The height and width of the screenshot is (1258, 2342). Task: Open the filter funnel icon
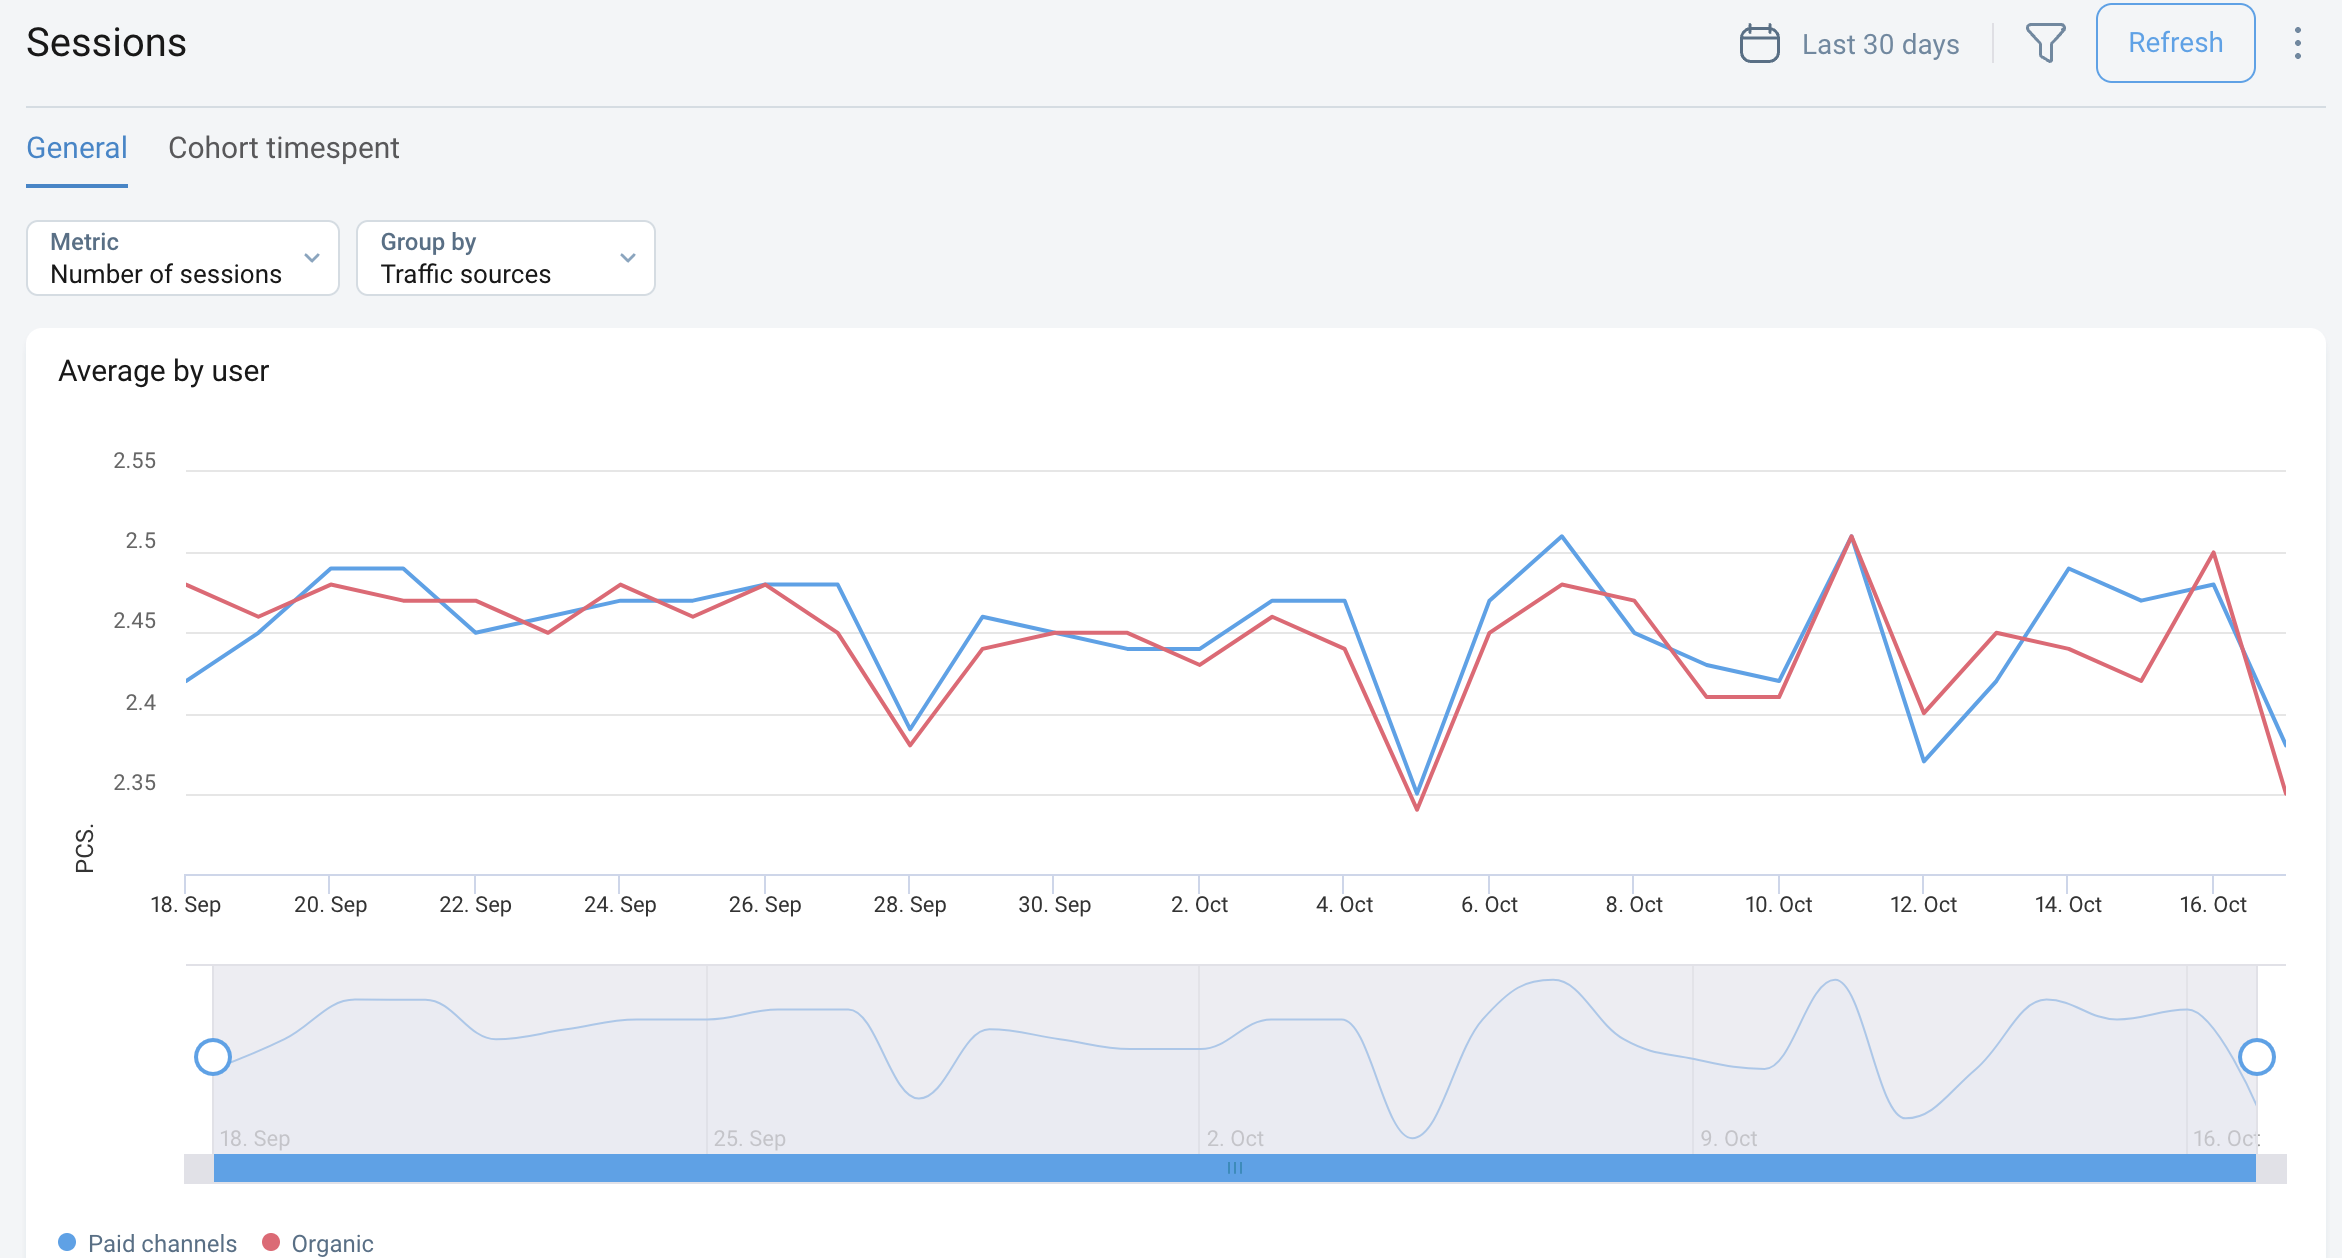(2045, 43)
